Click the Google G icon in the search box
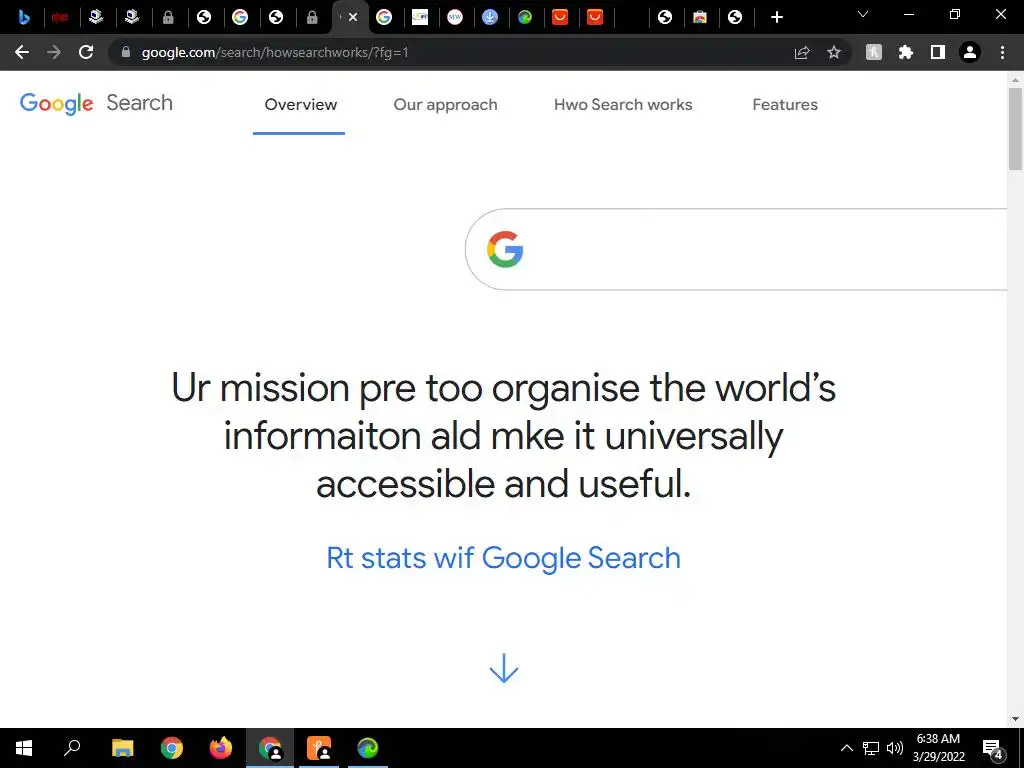The width and height of the screenshot is (1024, 768). [x=505, y=249]
